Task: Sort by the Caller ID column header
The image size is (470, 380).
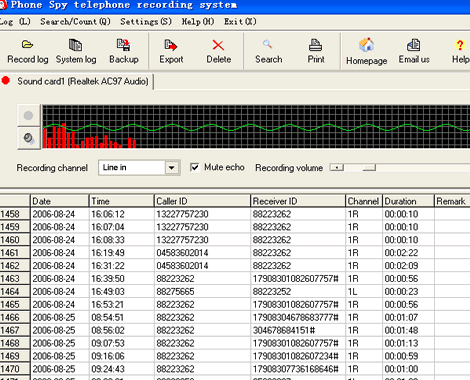Action: [202, 201]
